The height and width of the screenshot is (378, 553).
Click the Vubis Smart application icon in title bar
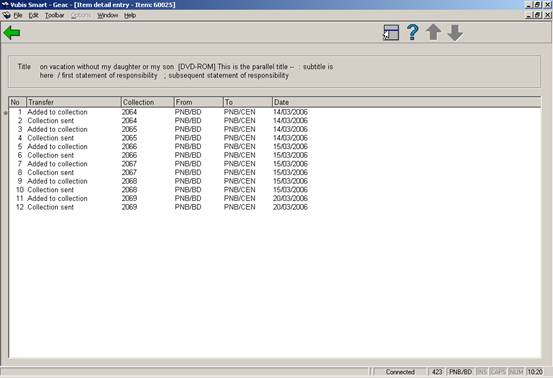[5, 5]
